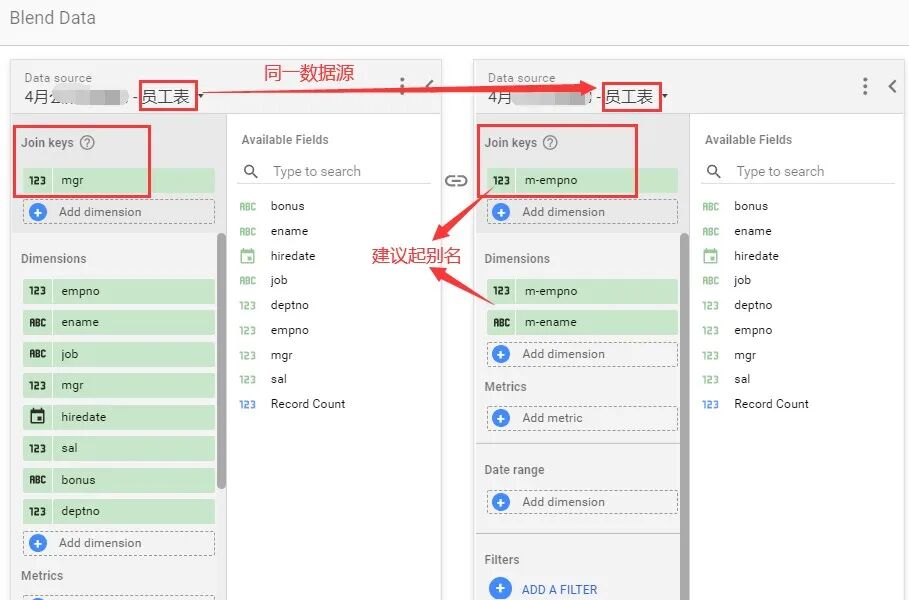Screen dimensions: 909x600
Task: Pick sal from right Available Fields
Action: tap(742, 379)
